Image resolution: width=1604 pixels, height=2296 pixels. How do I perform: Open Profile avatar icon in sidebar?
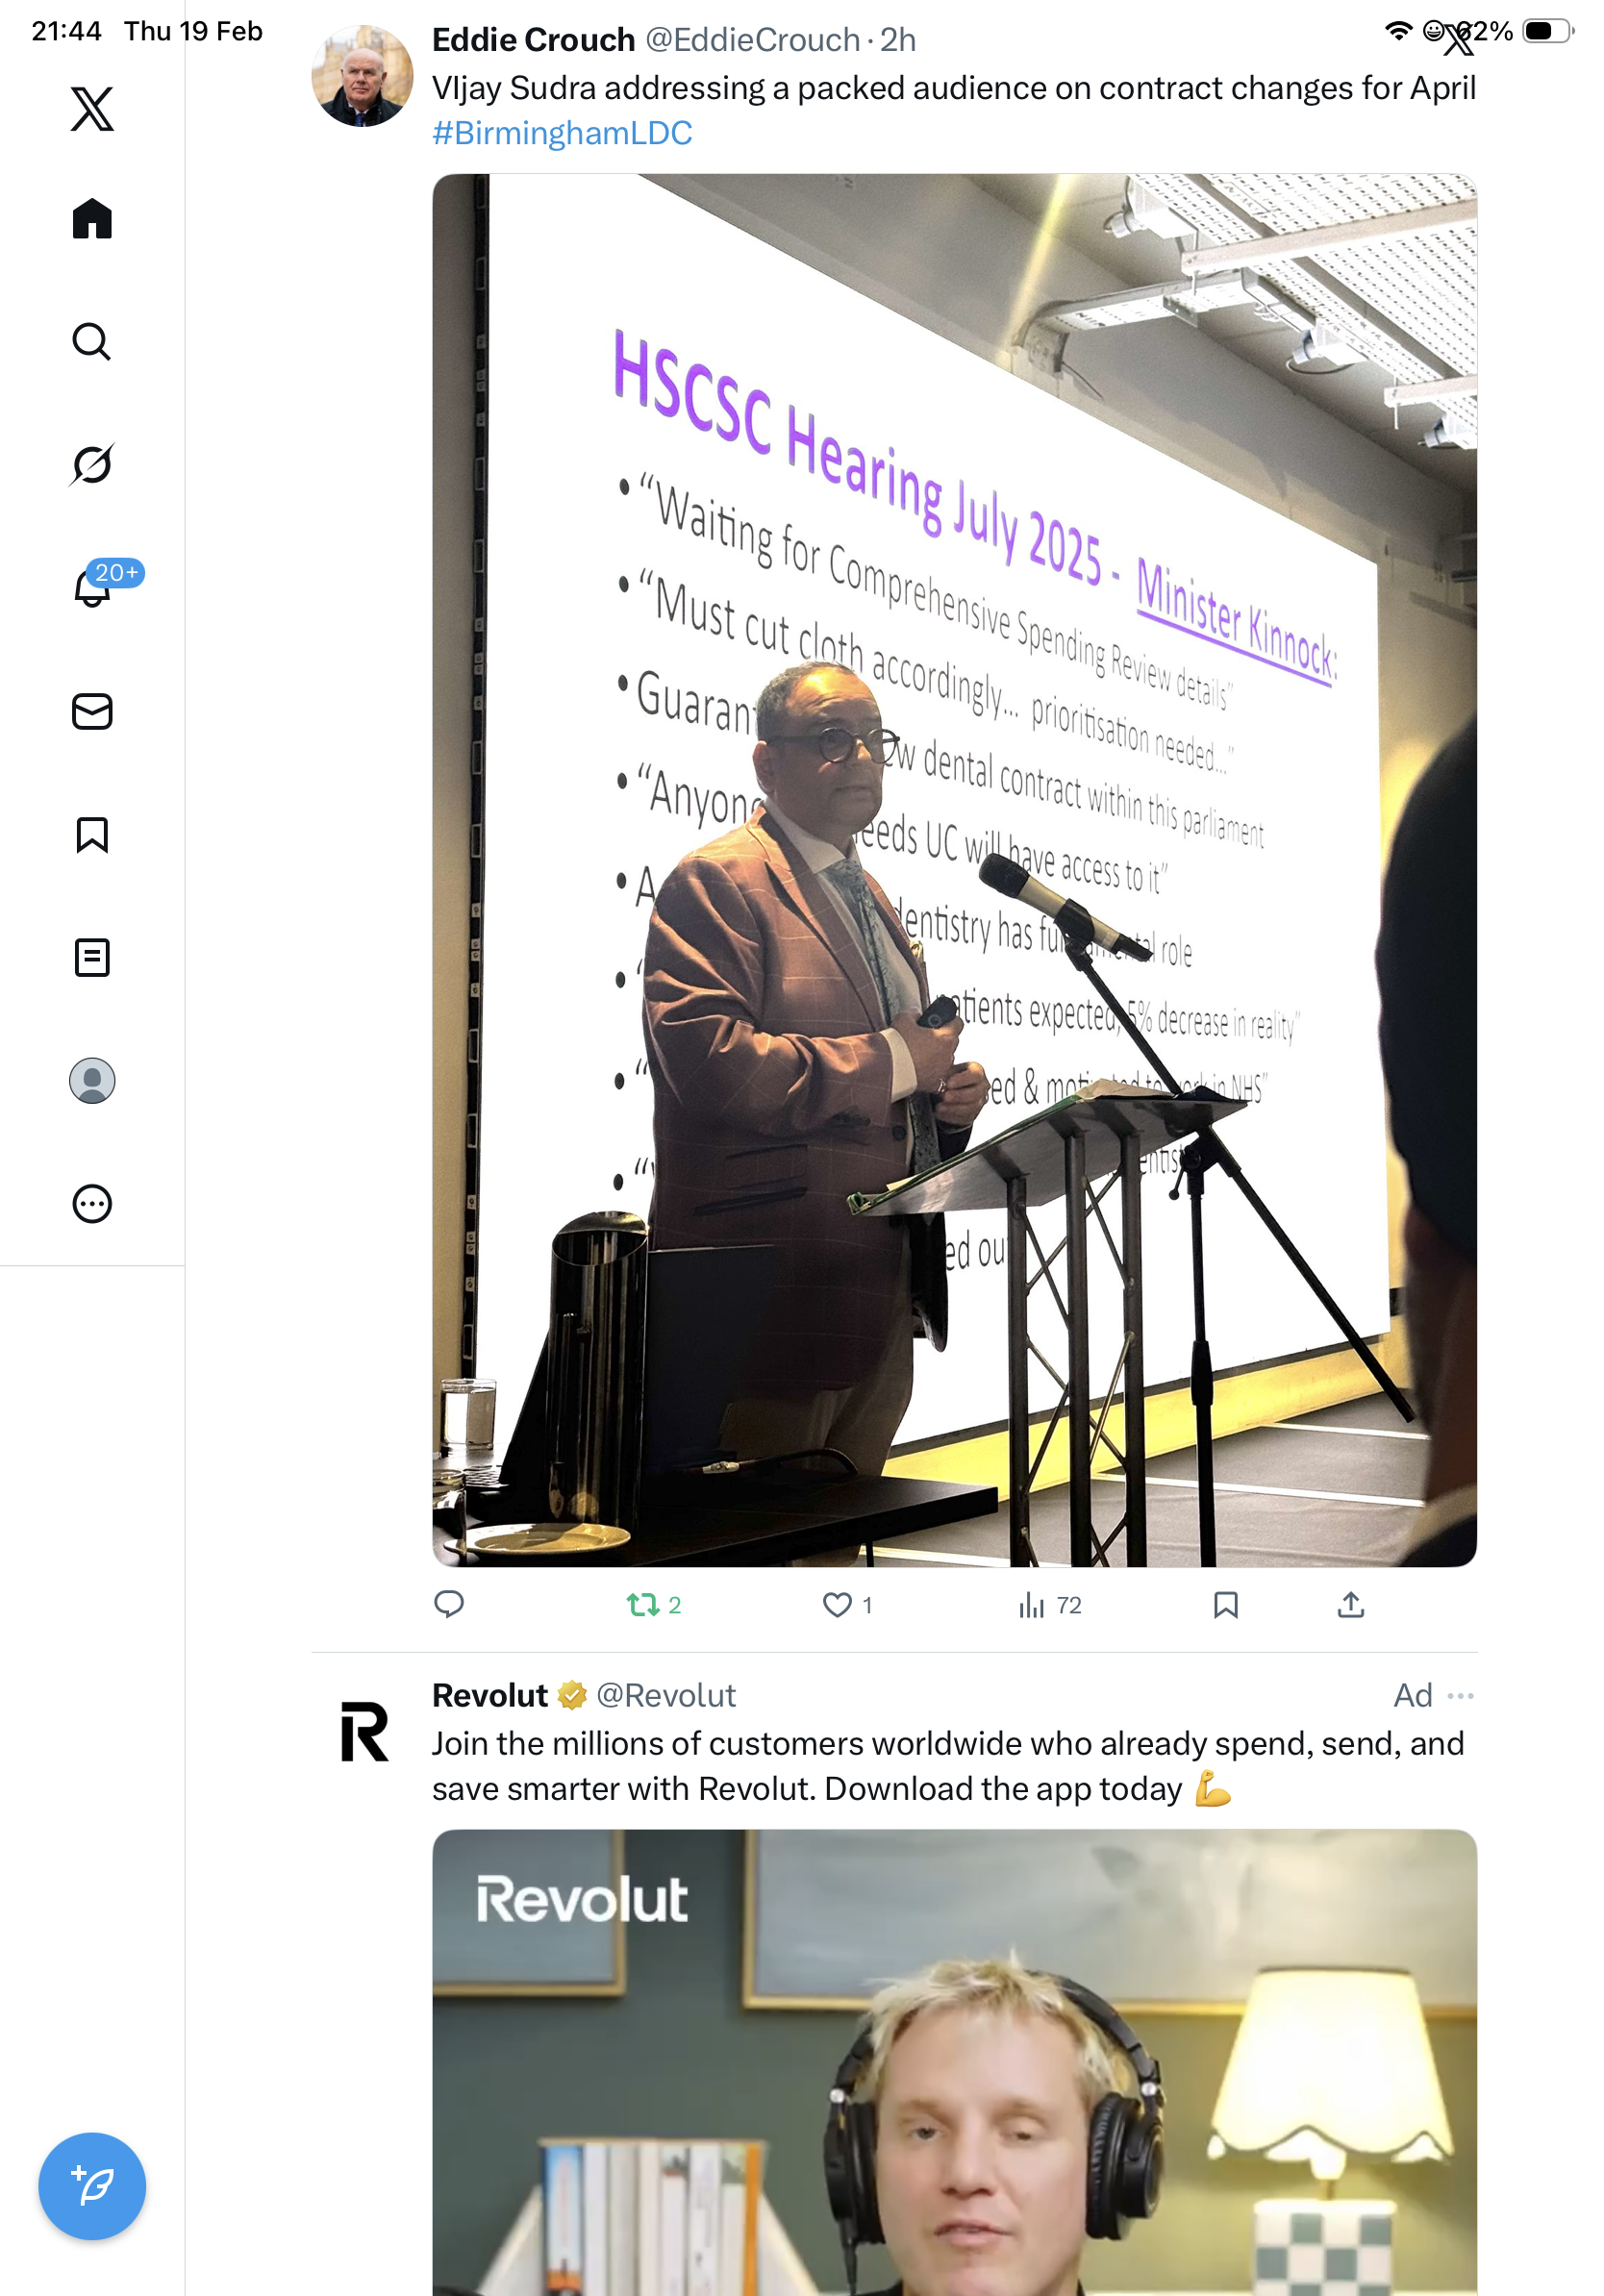(x=92, y=1080)
